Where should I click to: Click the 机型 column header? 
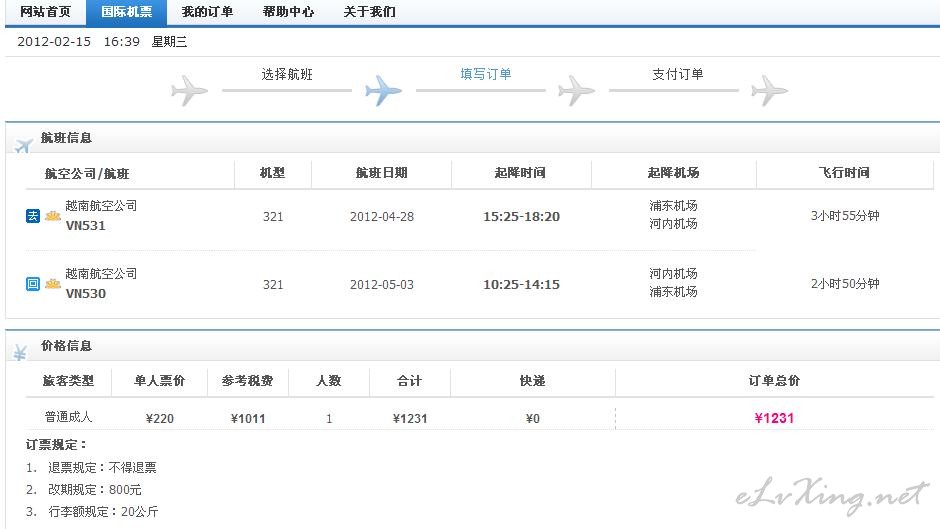click(x=272, y=173)
